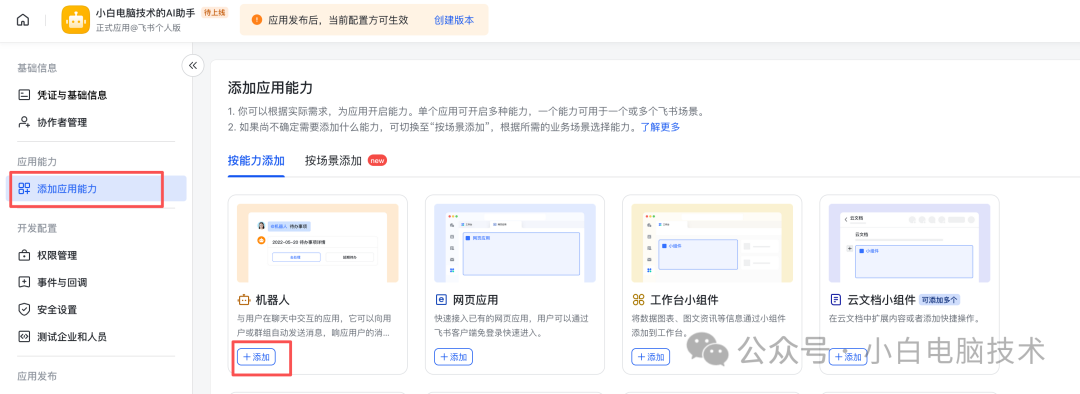Click the 应用发布 section label
Screen dimensions: 1080x394
37,376
